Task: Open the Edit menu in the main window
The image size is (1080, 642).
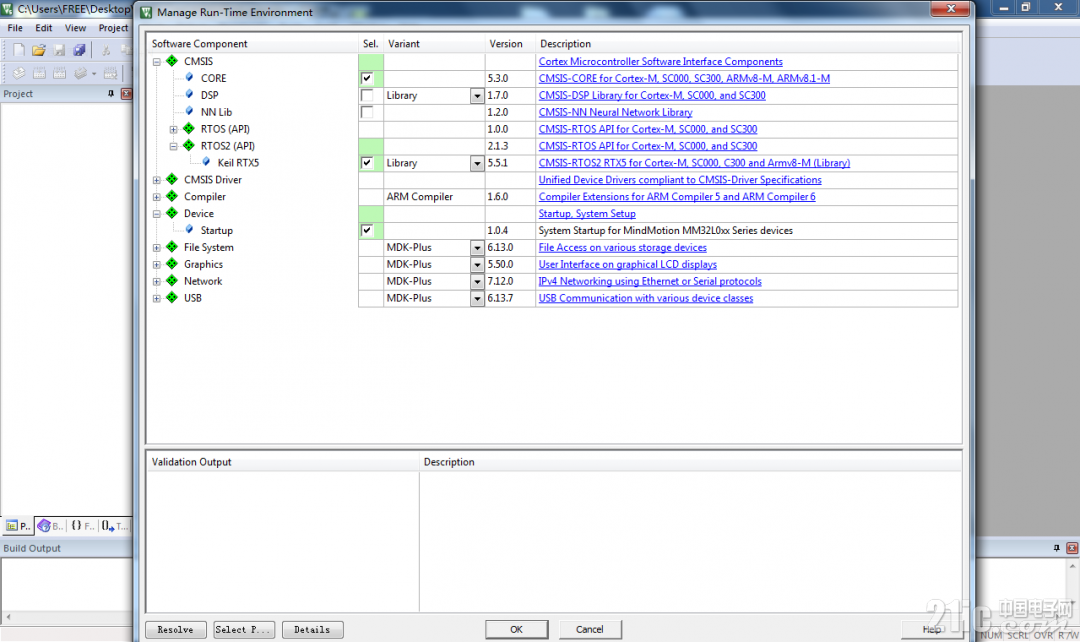Action: click(44, 28)
